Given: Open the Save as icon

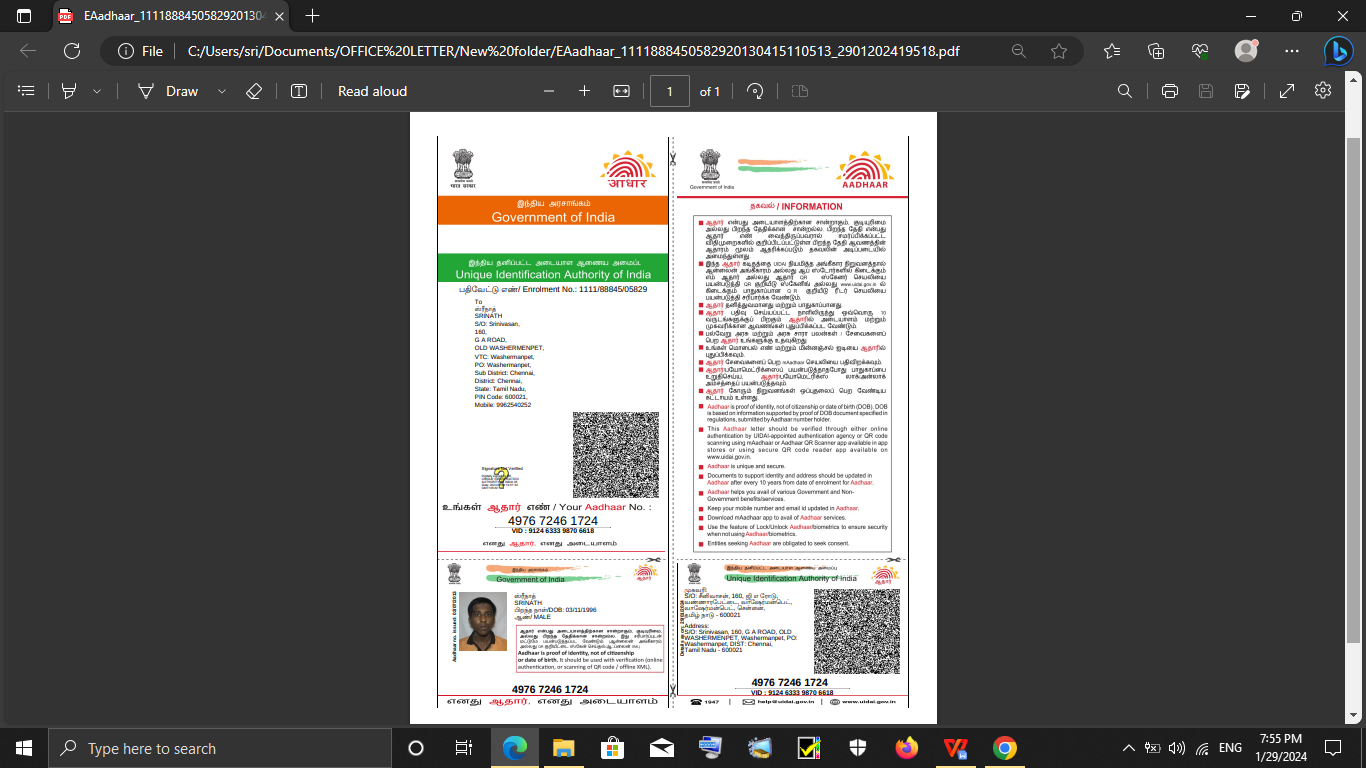Looking at the screenshot, I should coord(1242,91).
